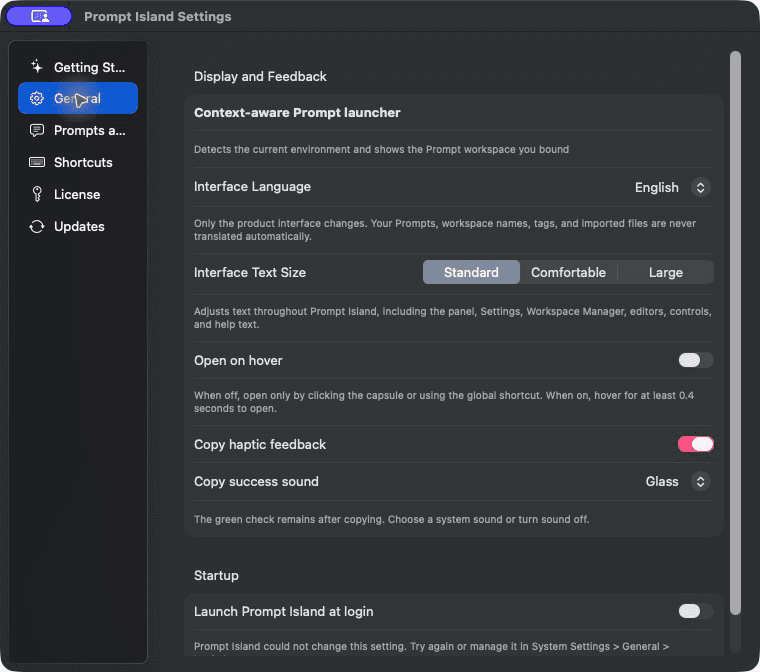Click the 'green check remains after copying' note
Screen dimensions: 760x672
coord(392,519)
